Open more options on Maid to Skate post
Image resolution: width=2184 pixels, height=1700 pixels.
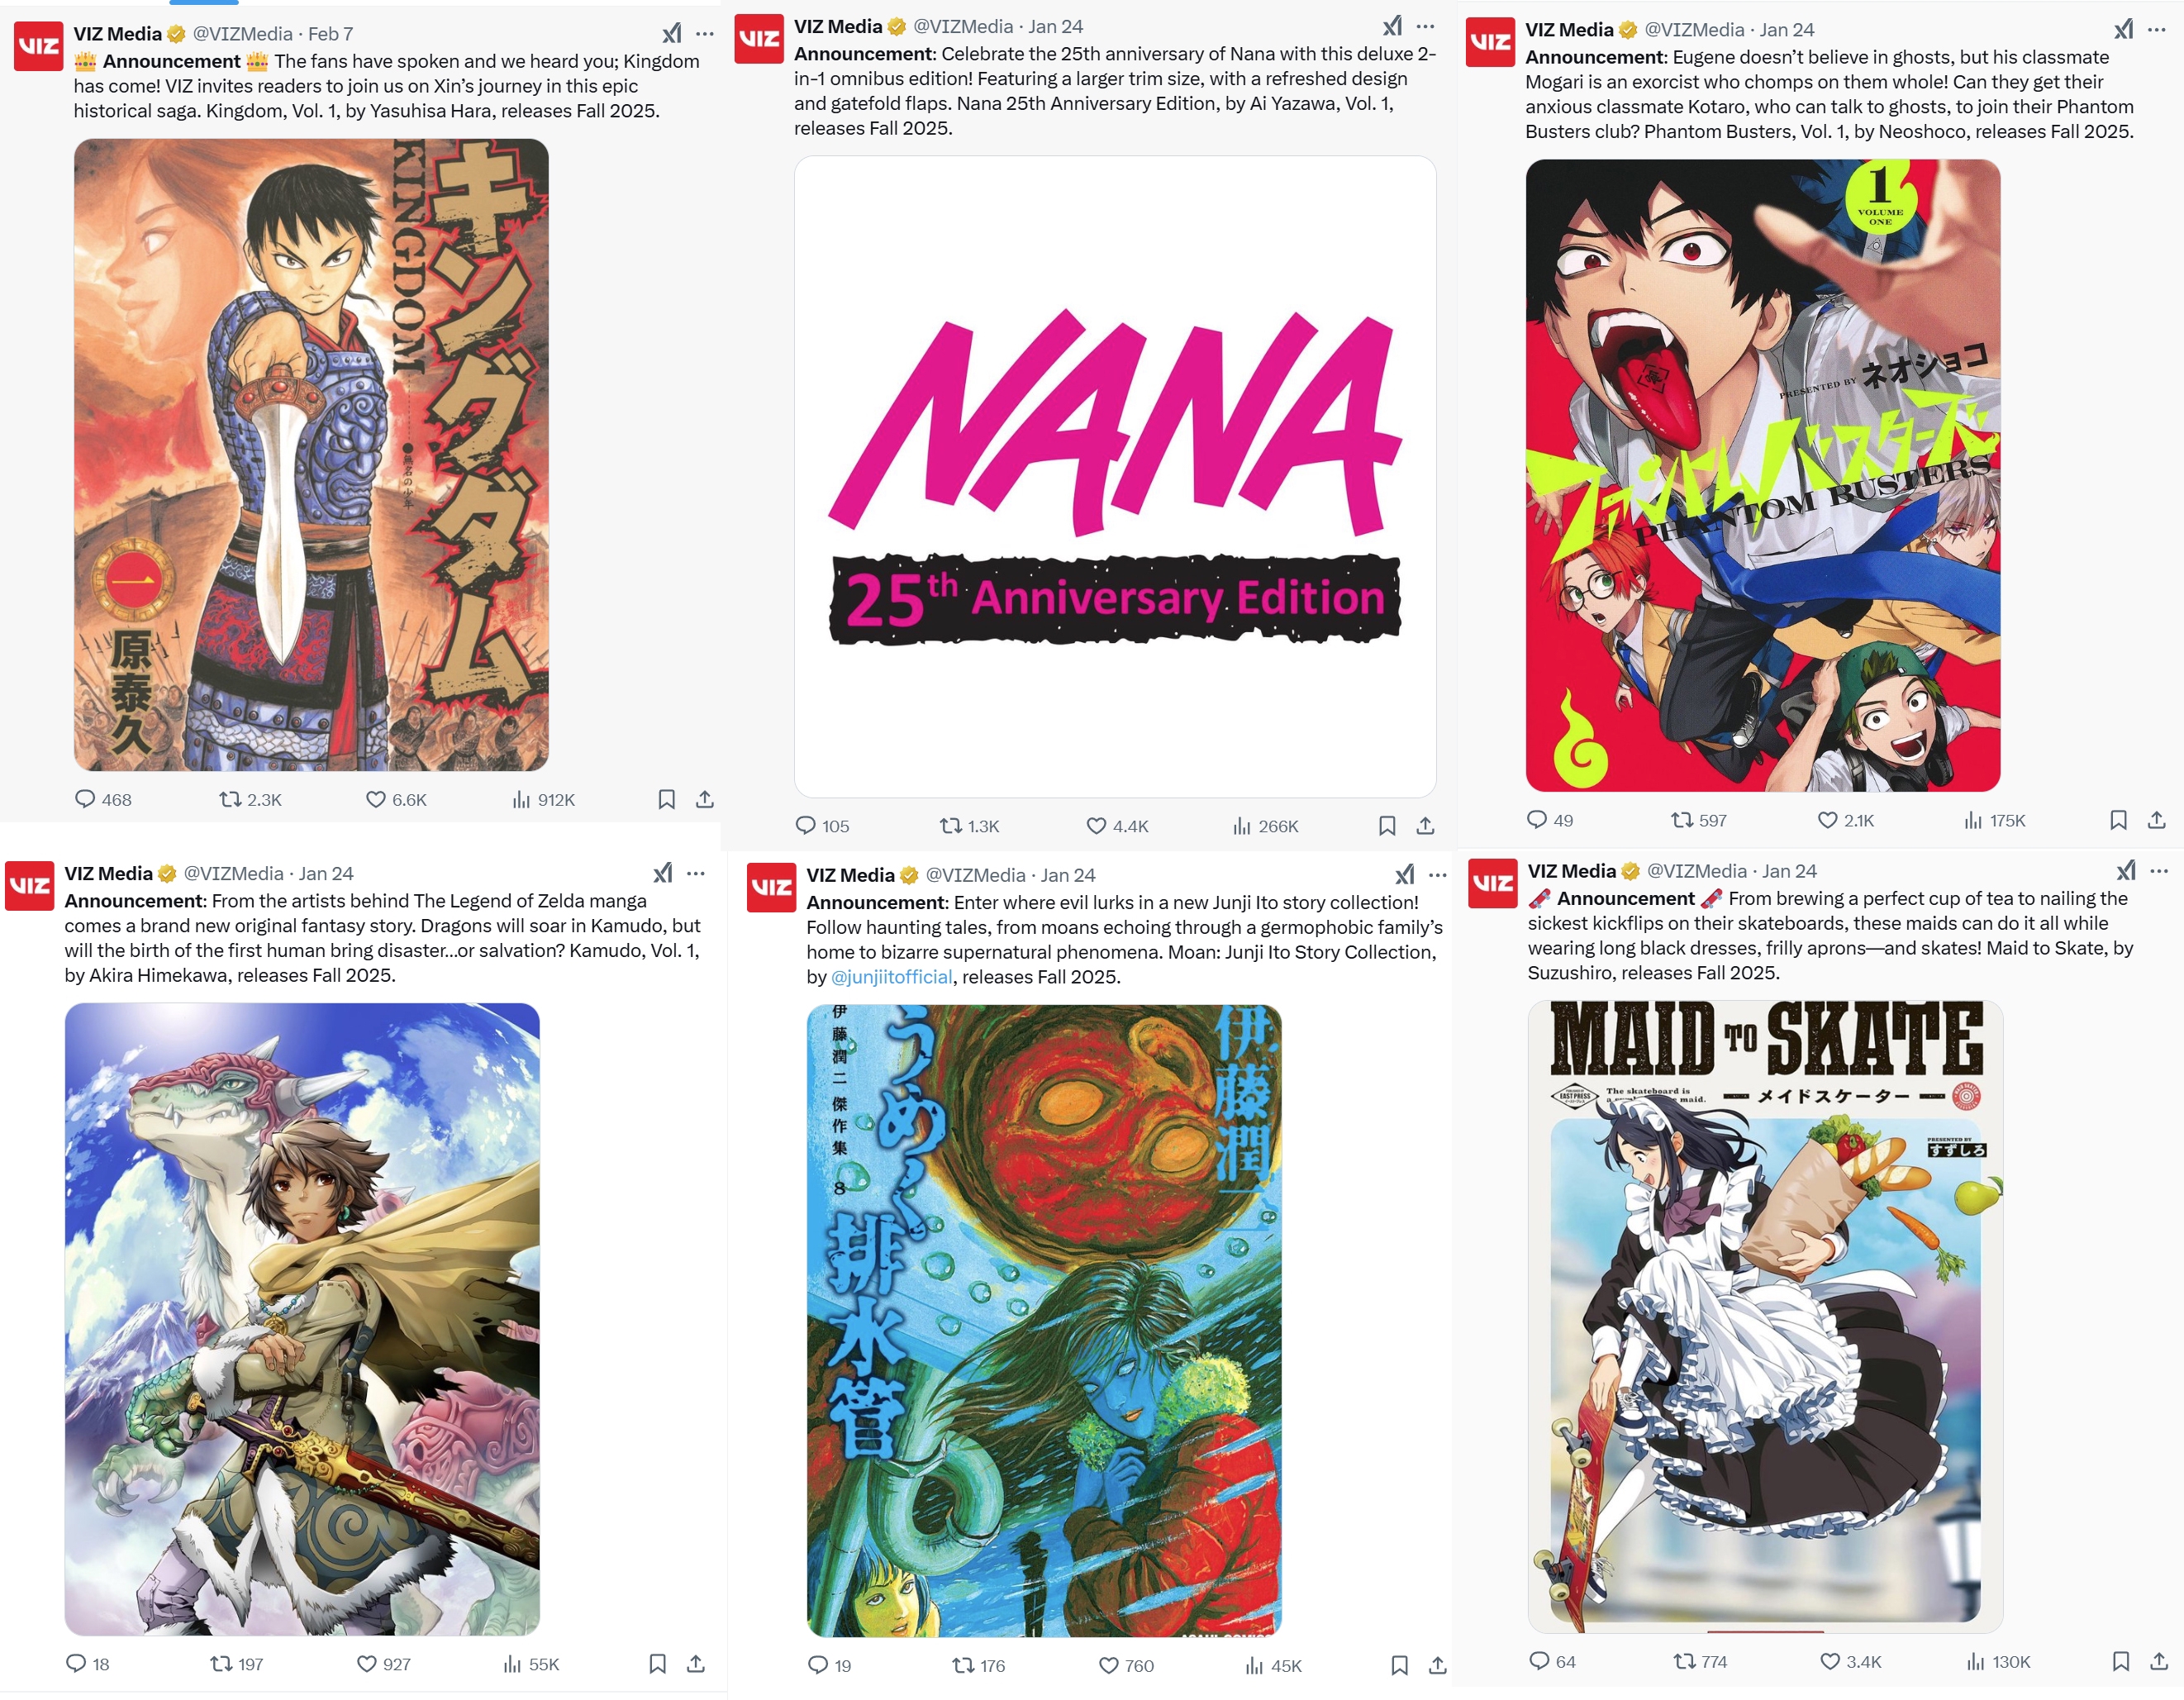2159,871
